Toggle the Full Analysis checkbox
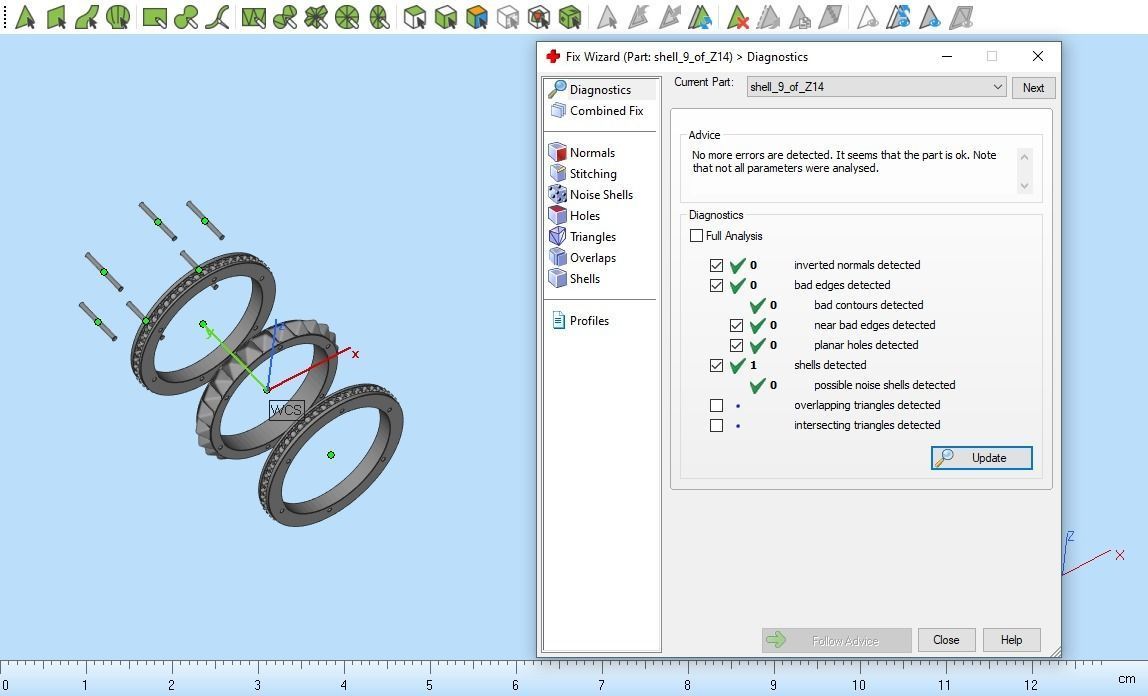Image resolution: width=1148 pixels, height=696 pixels. tap(696, 236)
